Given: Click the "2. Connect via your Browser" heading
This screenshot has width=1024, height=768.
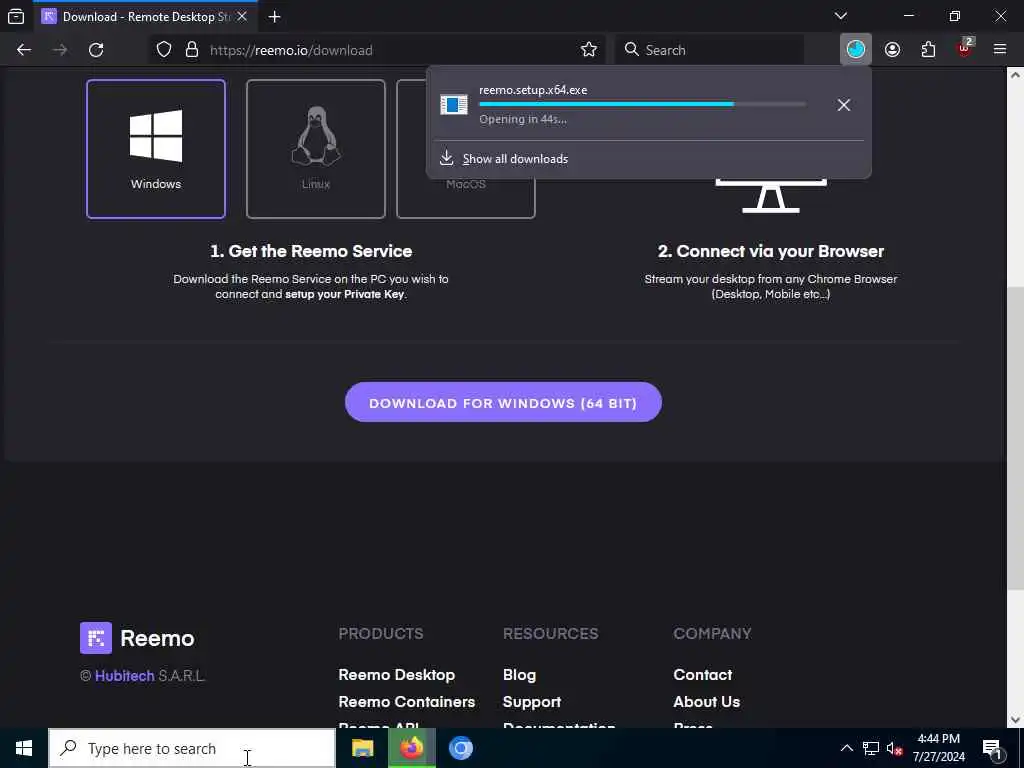Looking at the screenshot, I should [771, 251].
